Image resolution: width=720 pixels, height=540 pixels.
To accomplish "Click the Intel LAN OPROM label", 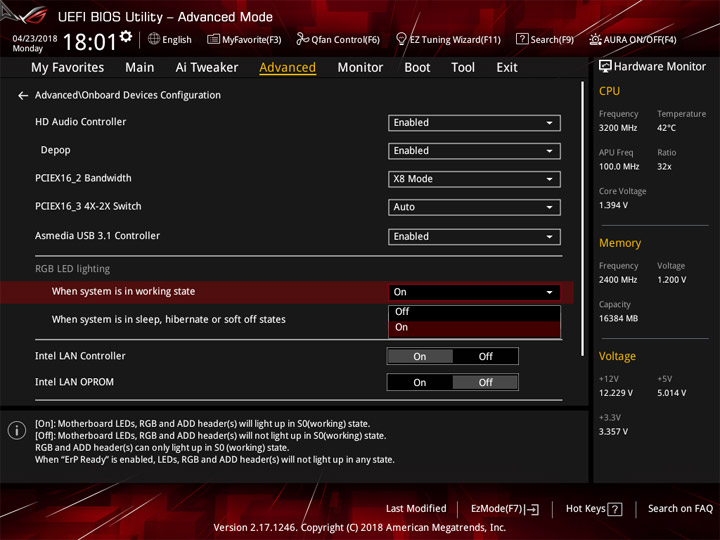I will pos(74,382).
